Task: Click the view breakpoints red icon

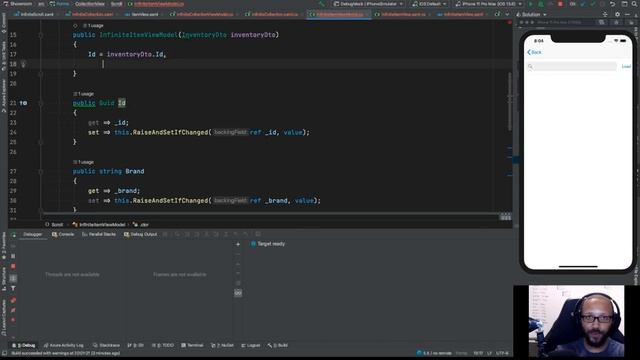Action: [13, 300]
